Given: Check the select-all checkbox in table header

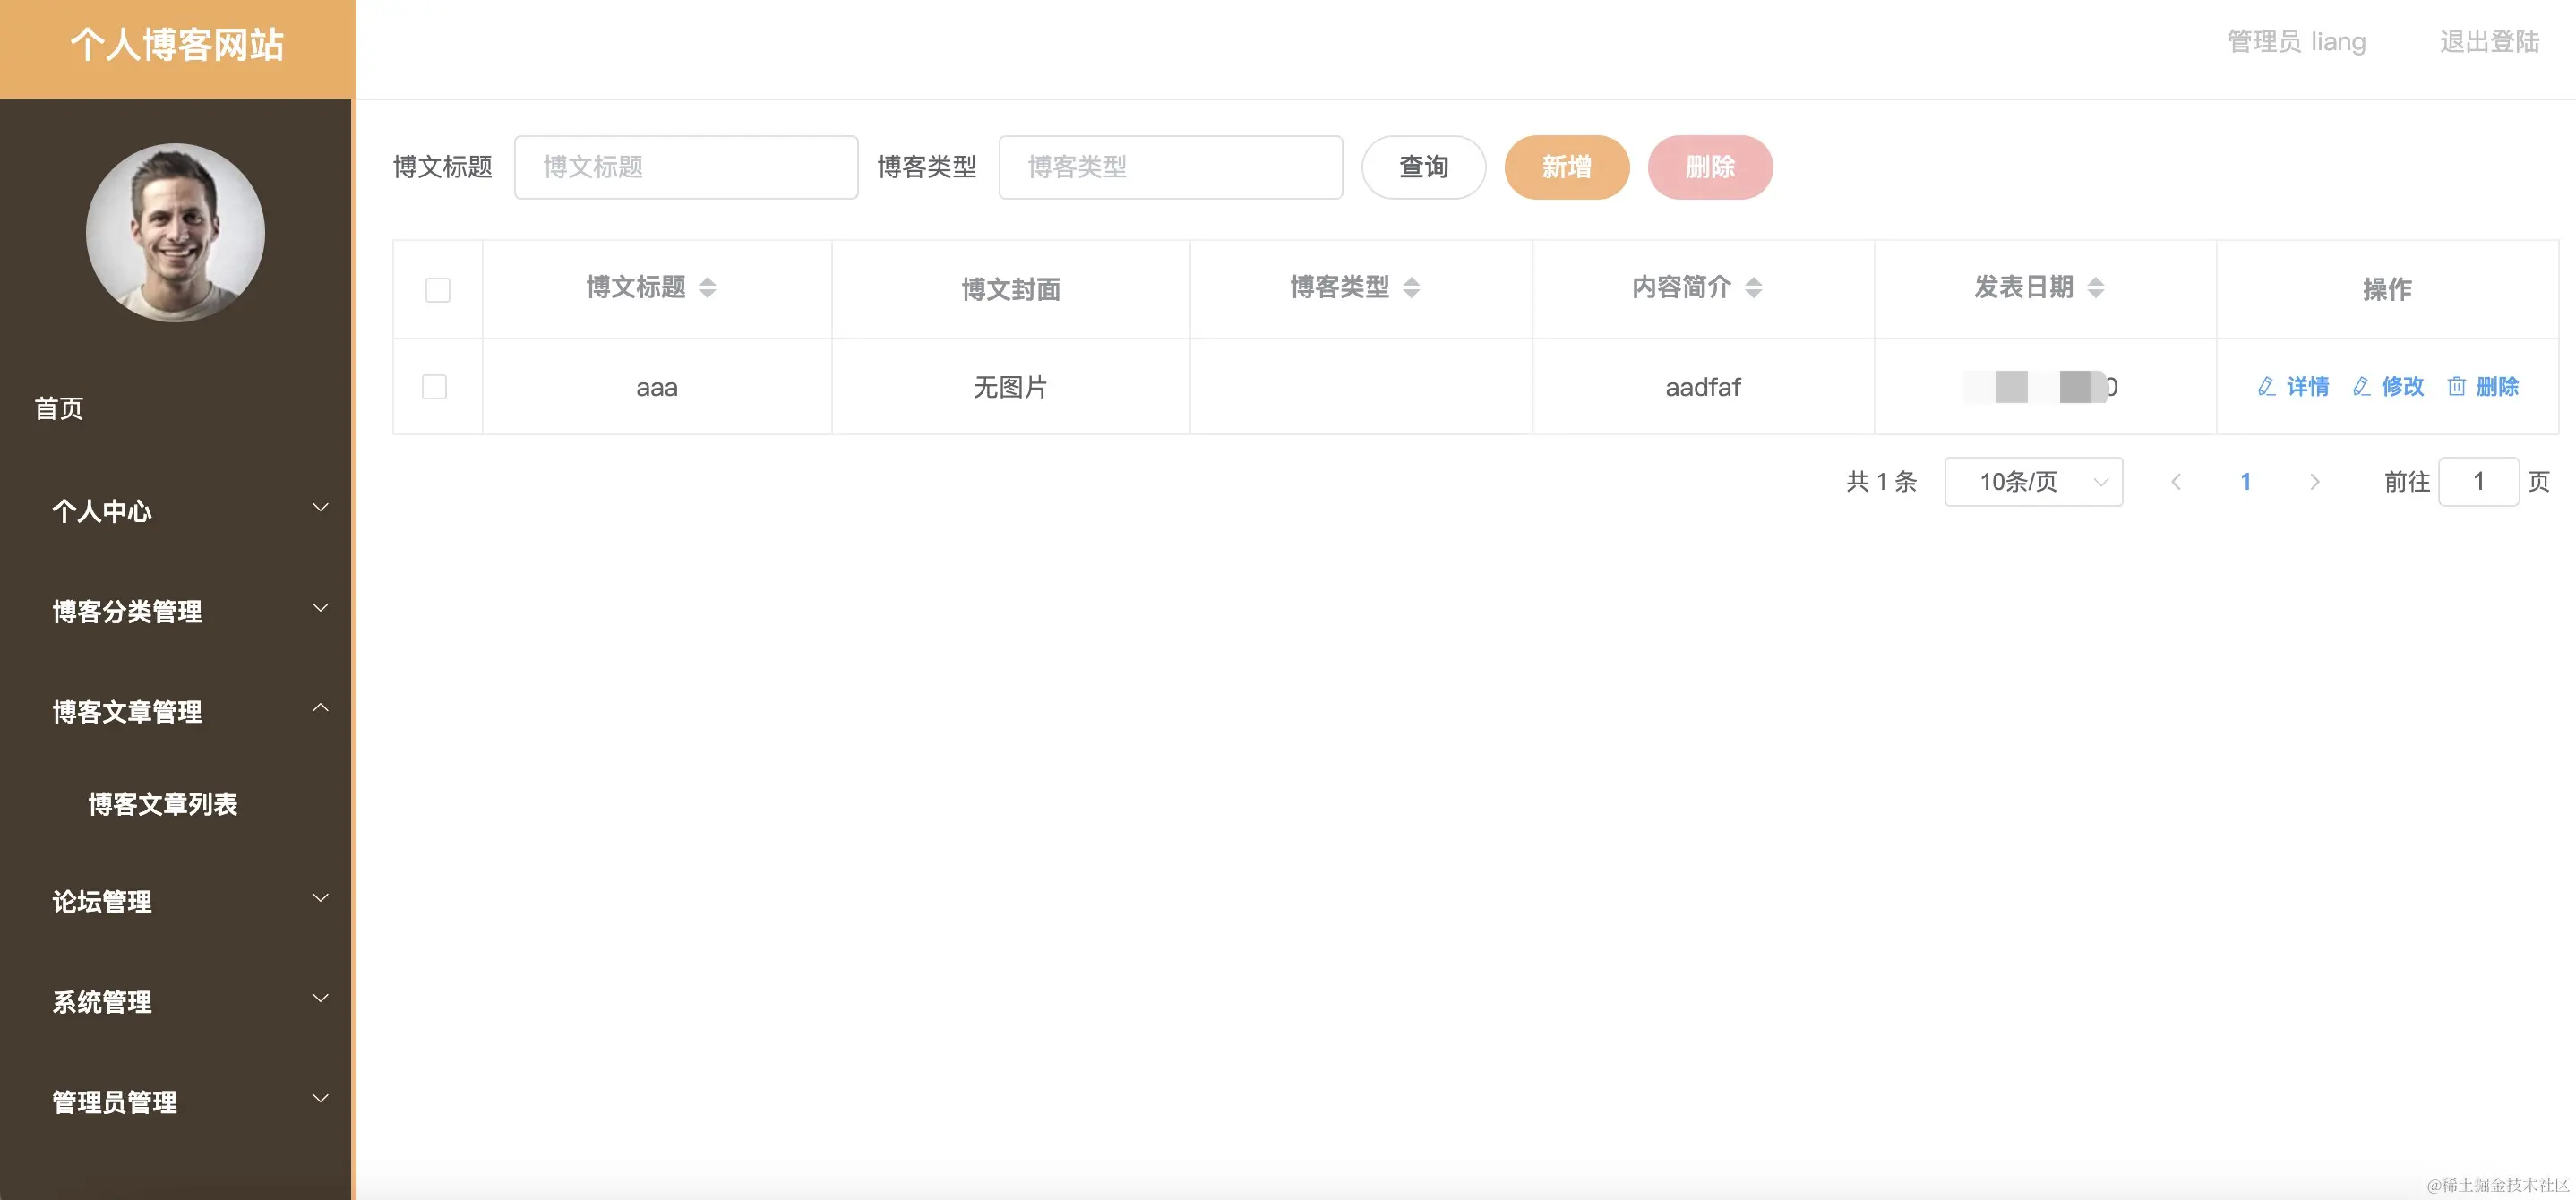Looking at the screenshot, I should pos(436,289).
